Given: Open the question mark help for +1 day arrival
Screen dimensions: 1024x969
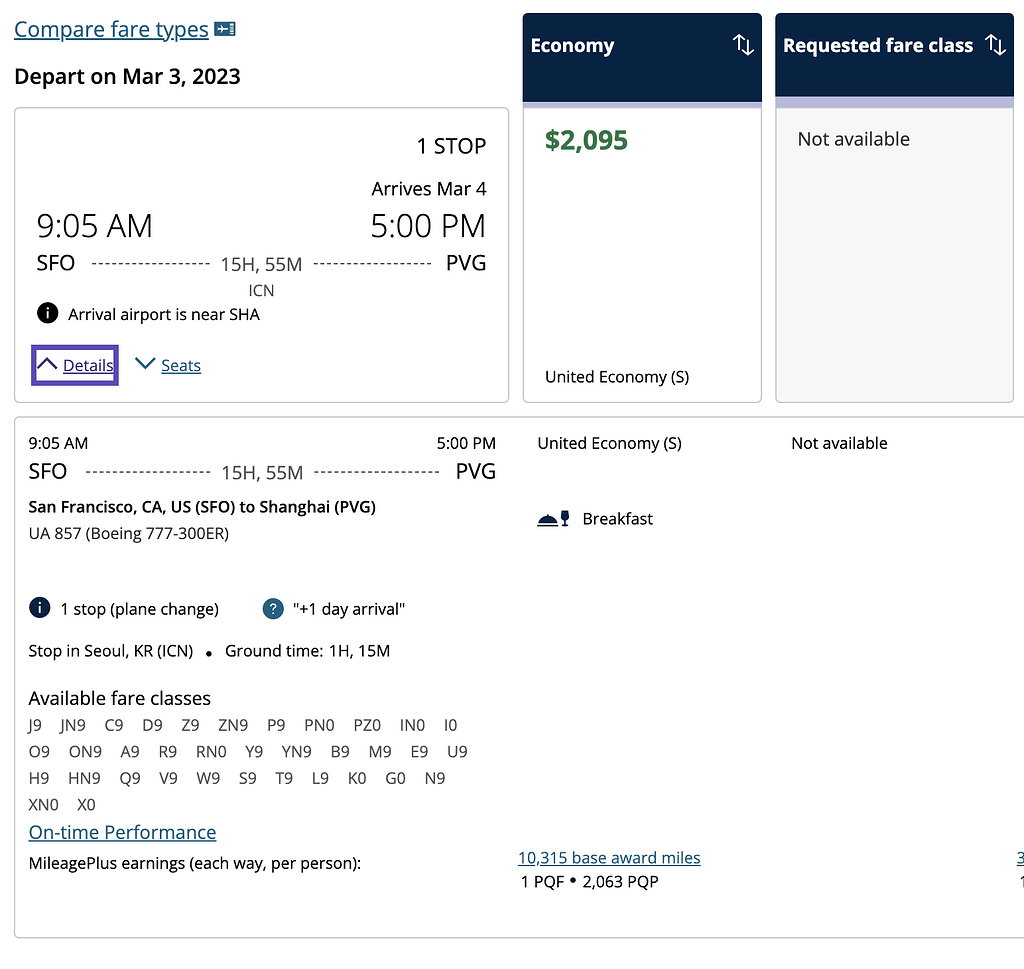Looking at the screenshot, I should coord(273,609).
